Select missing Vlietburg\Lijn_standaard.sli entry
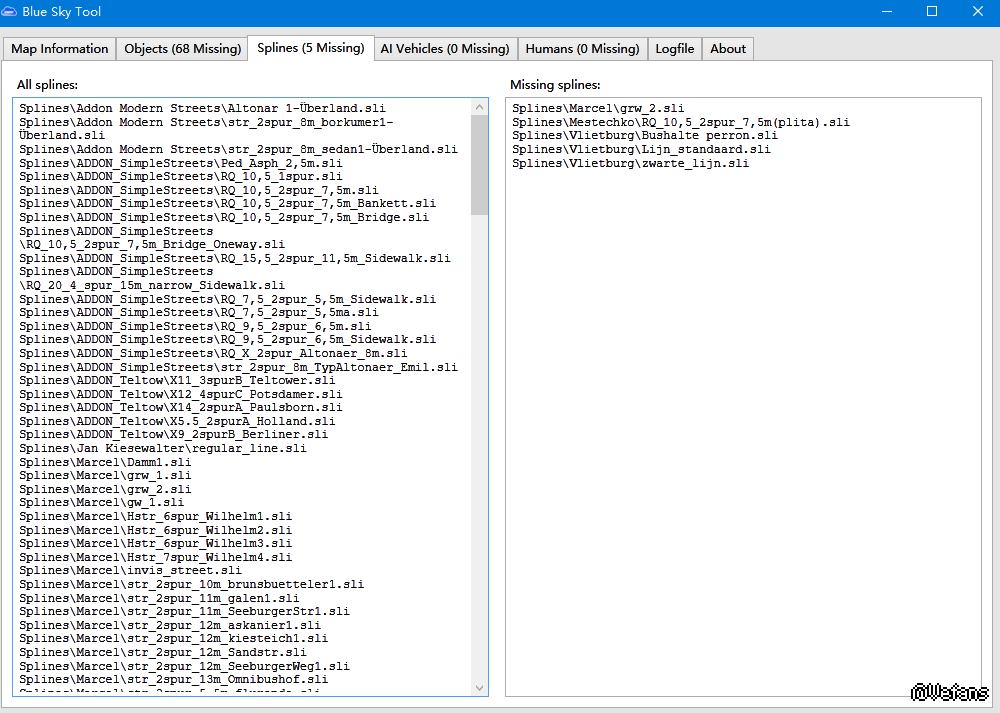Image resolution: width=1000 pixels, height=713 pixels. (x=641, y=150)
